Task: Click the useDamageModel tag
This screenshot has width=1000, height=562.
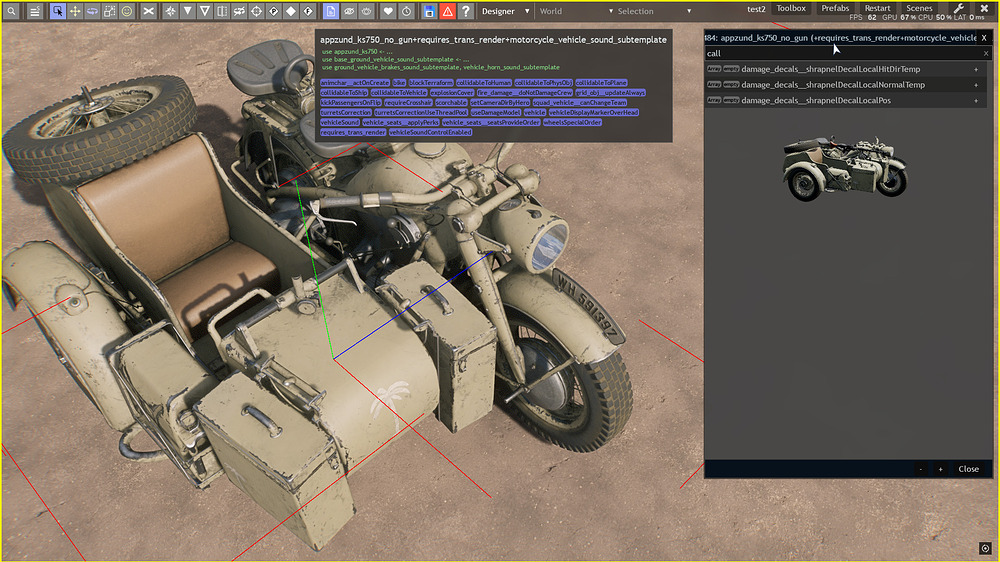Action: (496, 112)
